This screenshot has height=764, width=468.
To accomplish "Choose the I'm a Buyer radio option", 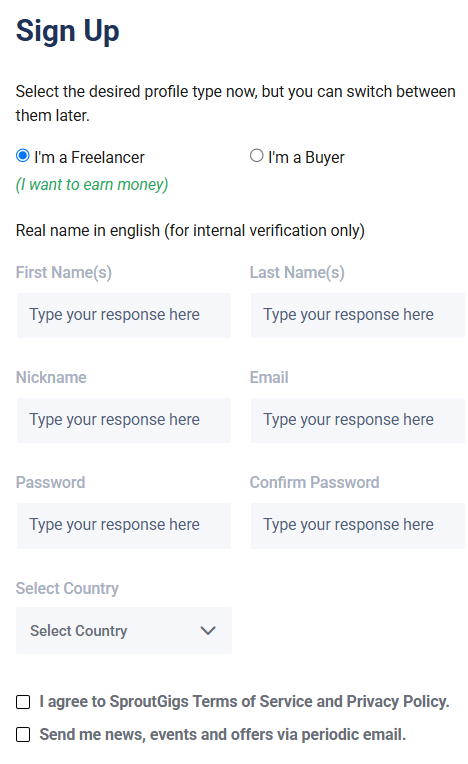I will (x=257, y=156).
